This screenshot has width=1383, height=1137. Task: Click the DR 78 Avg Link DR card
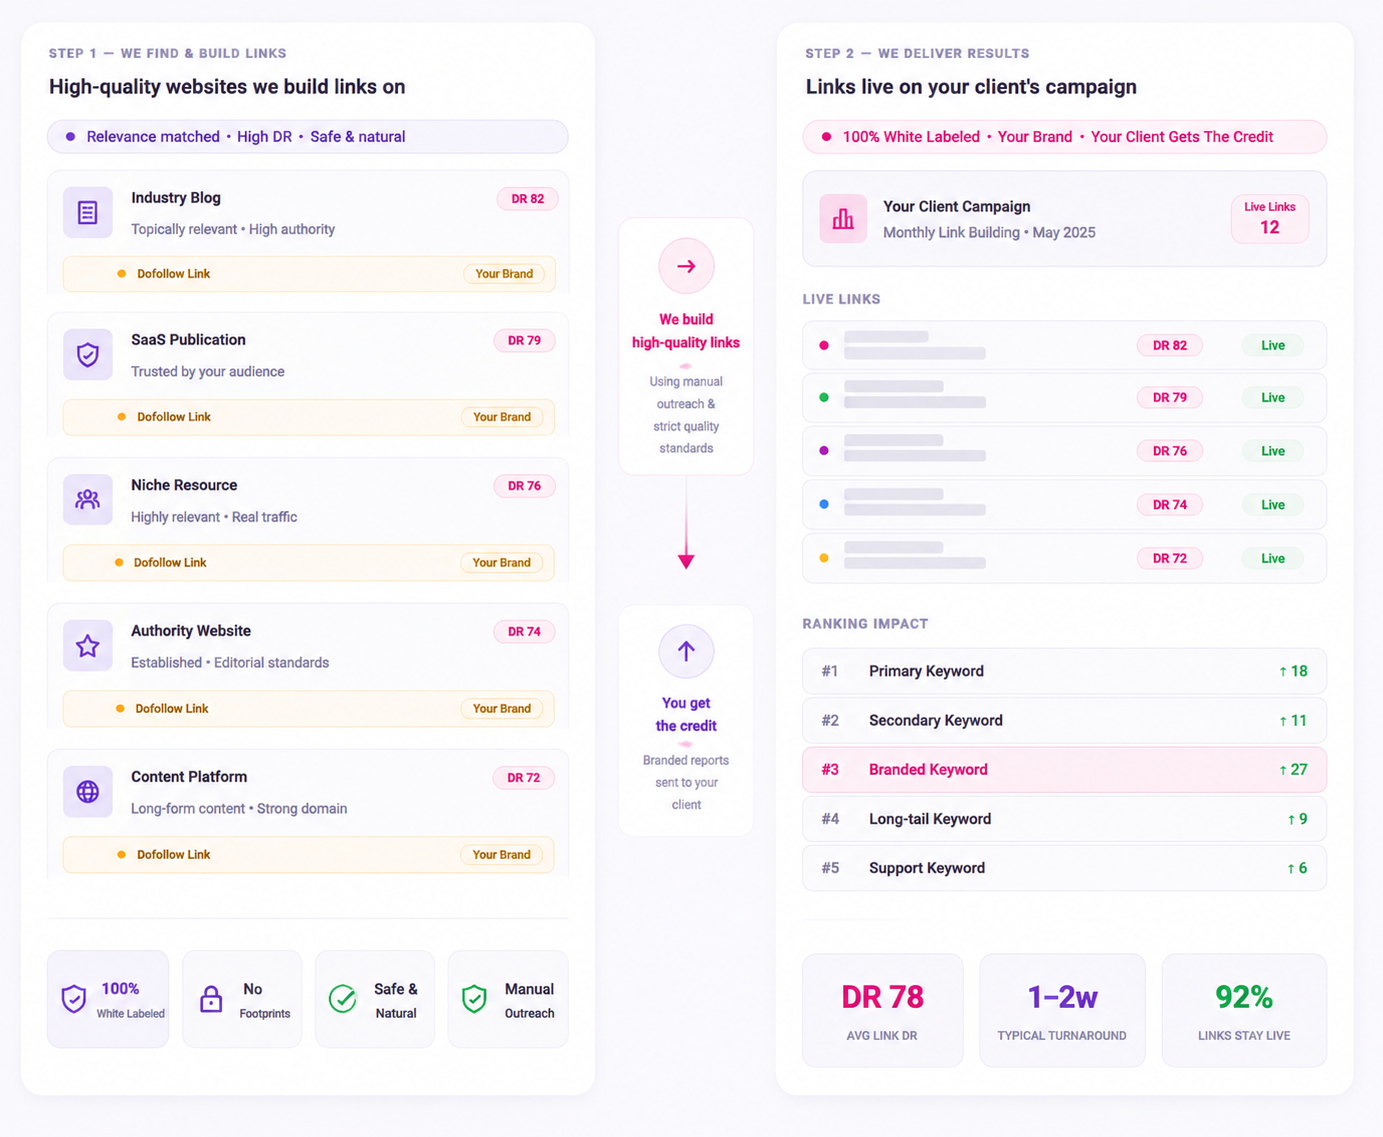(883, 1010)
